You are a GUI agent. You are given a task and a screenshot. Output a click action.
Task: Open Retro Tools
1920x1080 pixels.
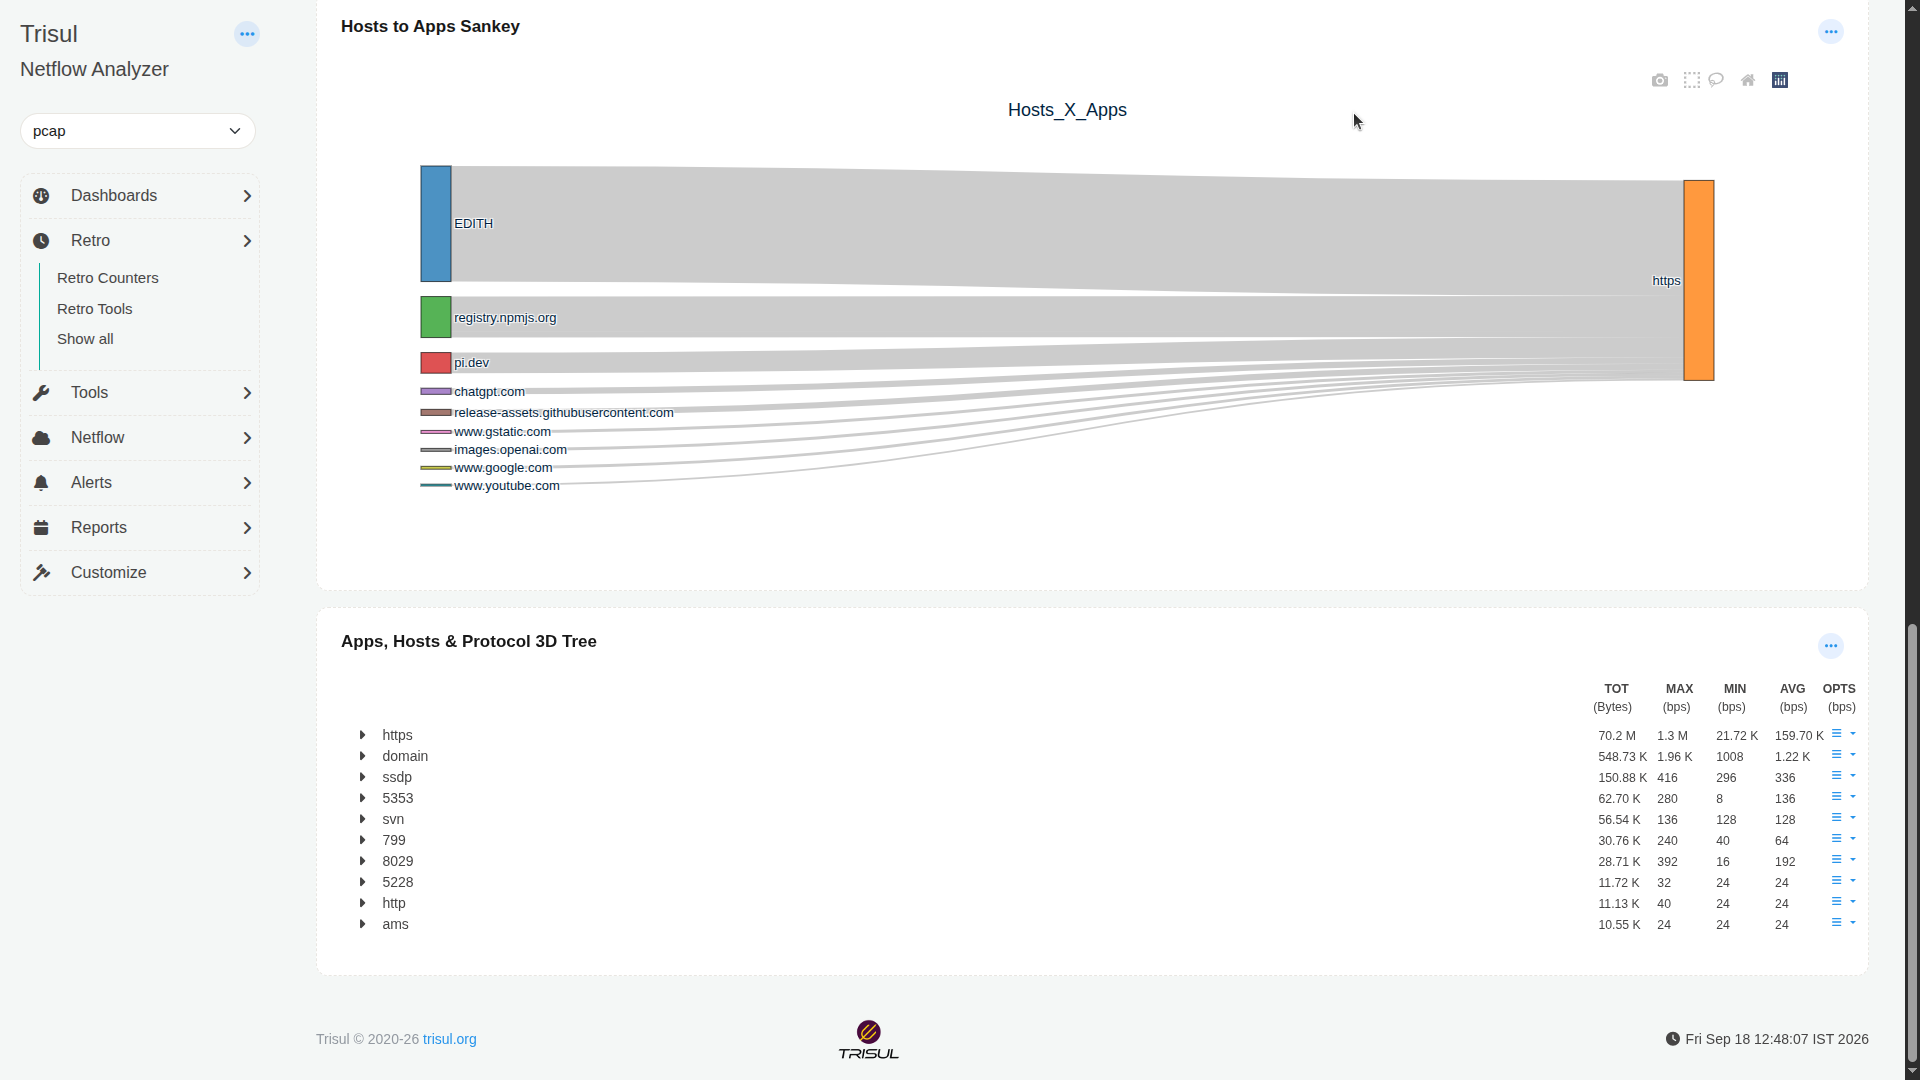click(x=95, y=309)
